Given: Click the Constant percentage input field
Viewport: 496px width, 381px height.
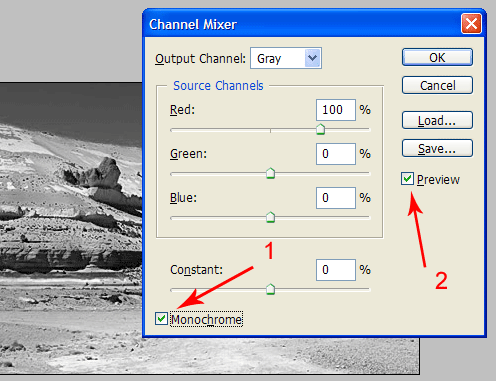Looking at the screenshot, I should pos(336,270).
